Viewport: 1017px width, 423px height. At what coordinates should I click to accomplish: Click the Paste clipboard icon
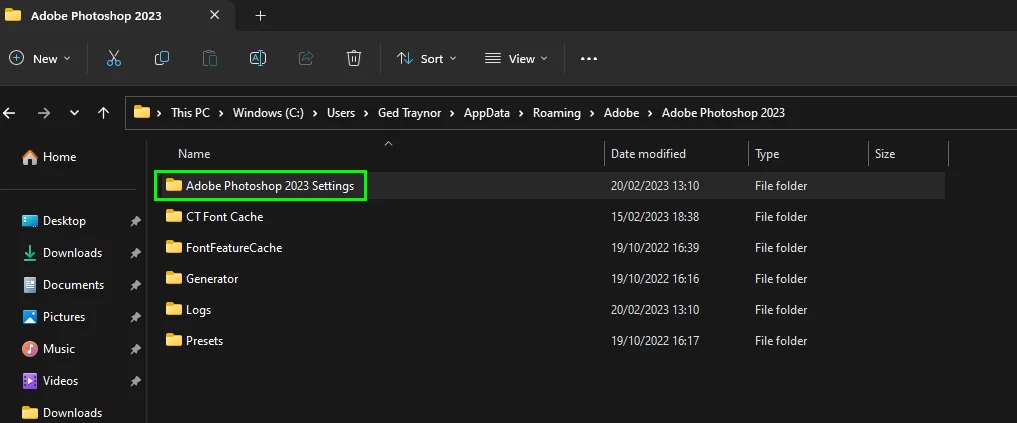click(x=209, y=58)
